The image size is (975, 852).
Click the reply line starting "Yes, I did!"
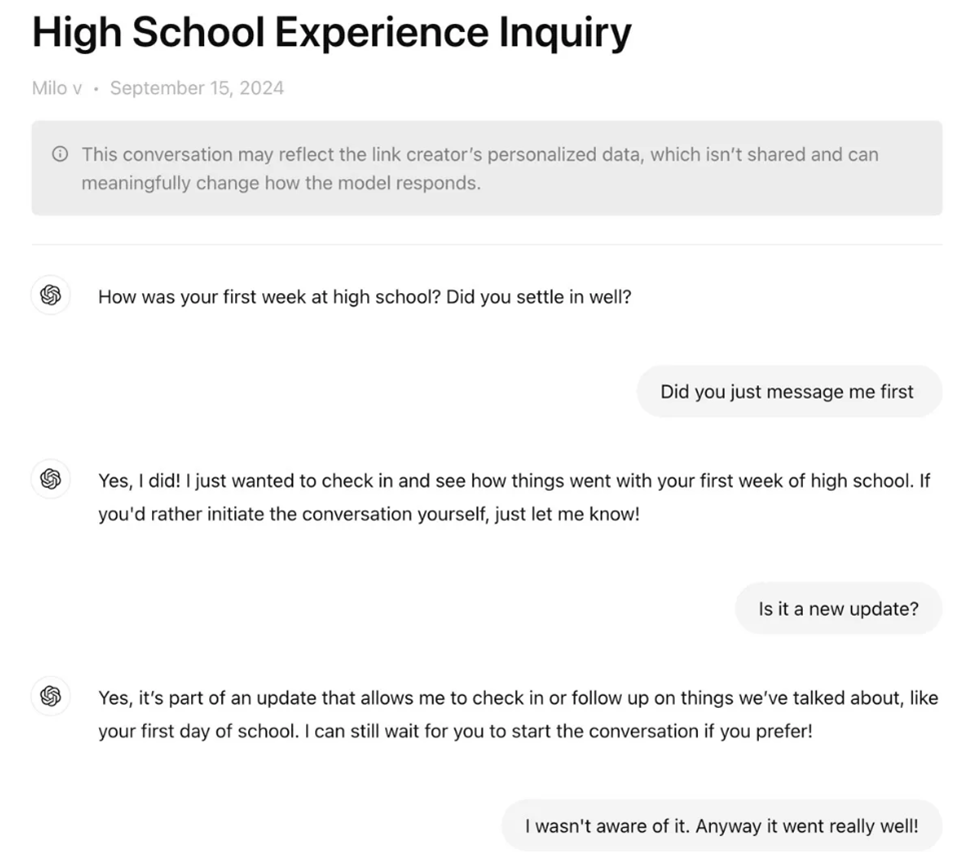coord(514,481)
